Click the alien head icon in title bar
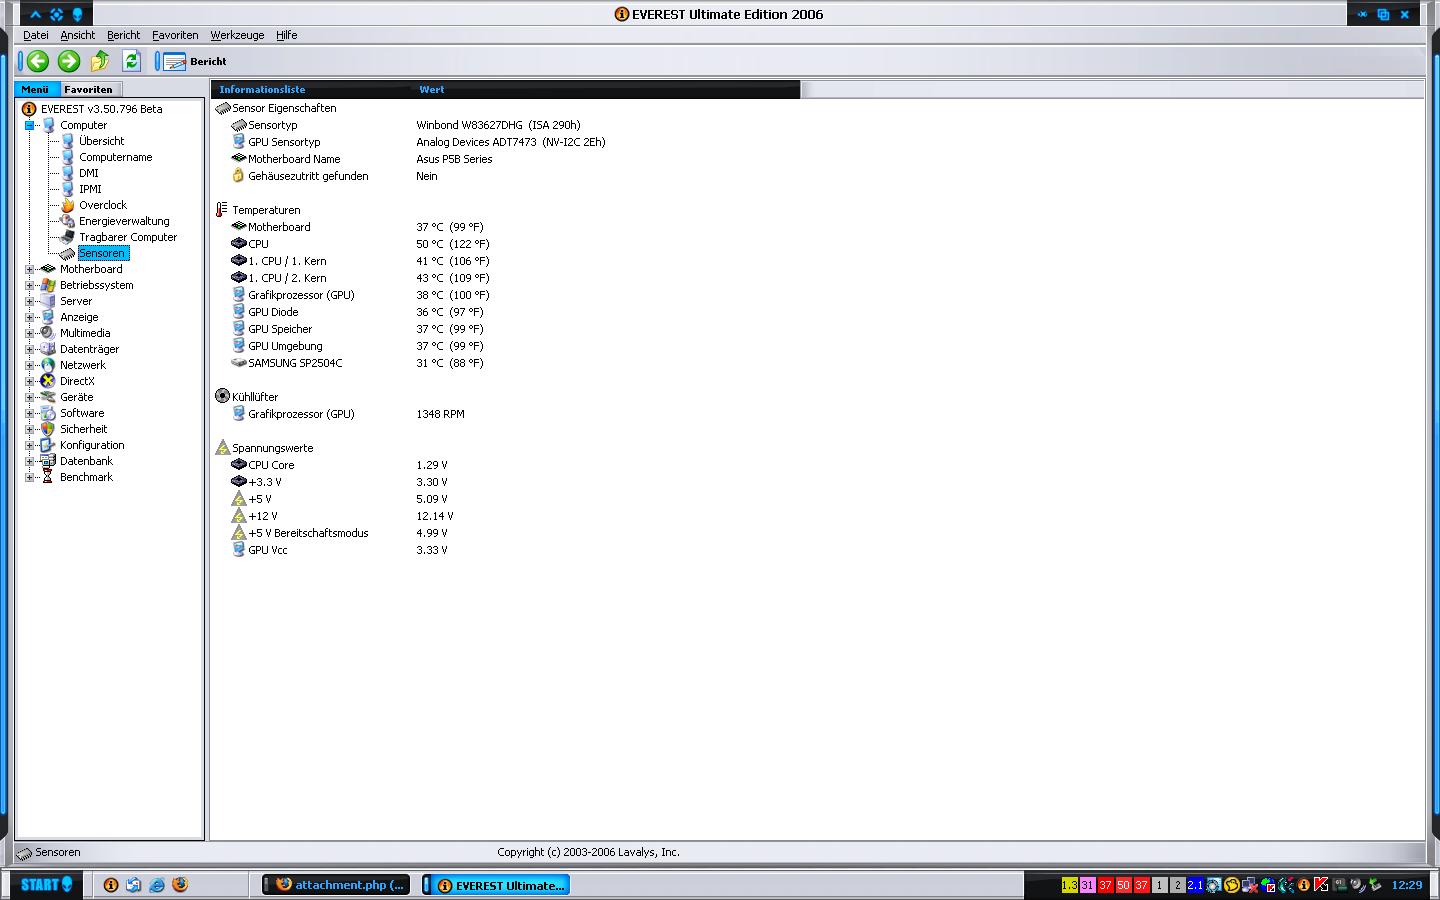 [77, 14]
